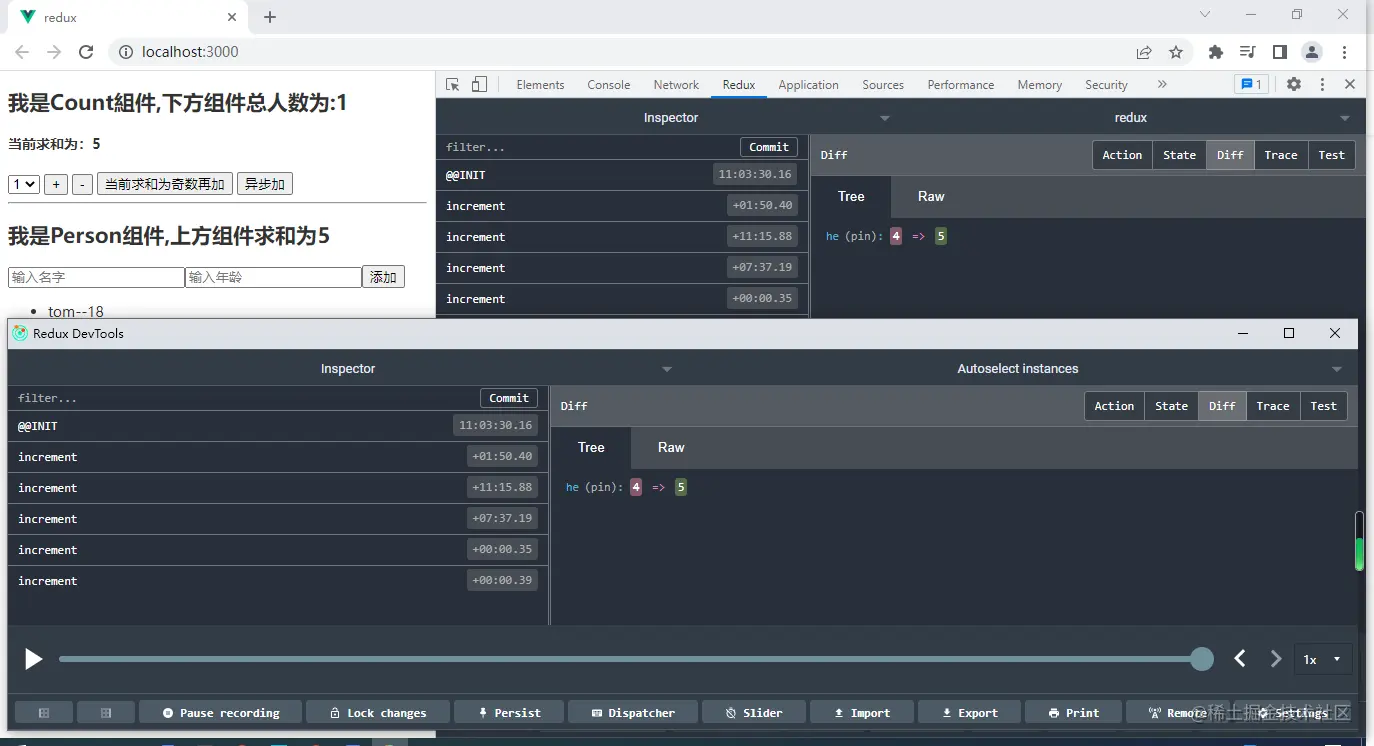The width and height of the screenshot is (1374, 746).
Task: Bookmark this page with the star icon
Action: tap(1176, 52)
